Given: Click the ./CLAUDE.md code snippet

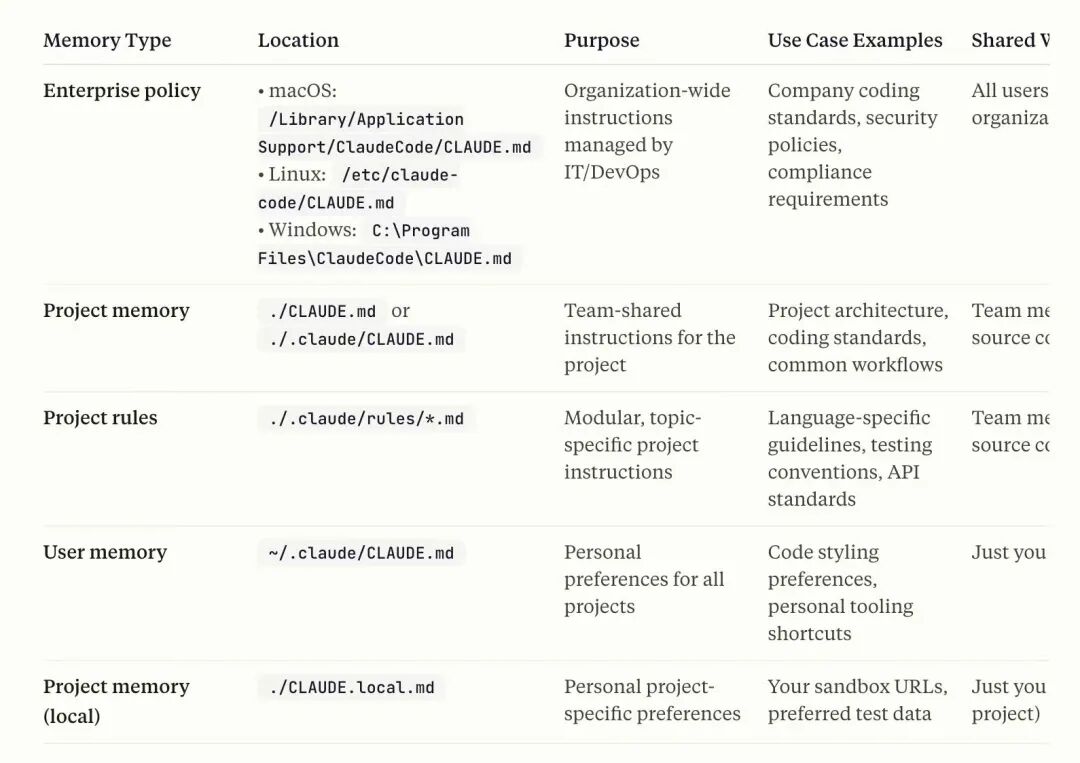Looking at the screenshot, I should pos(322,311).
